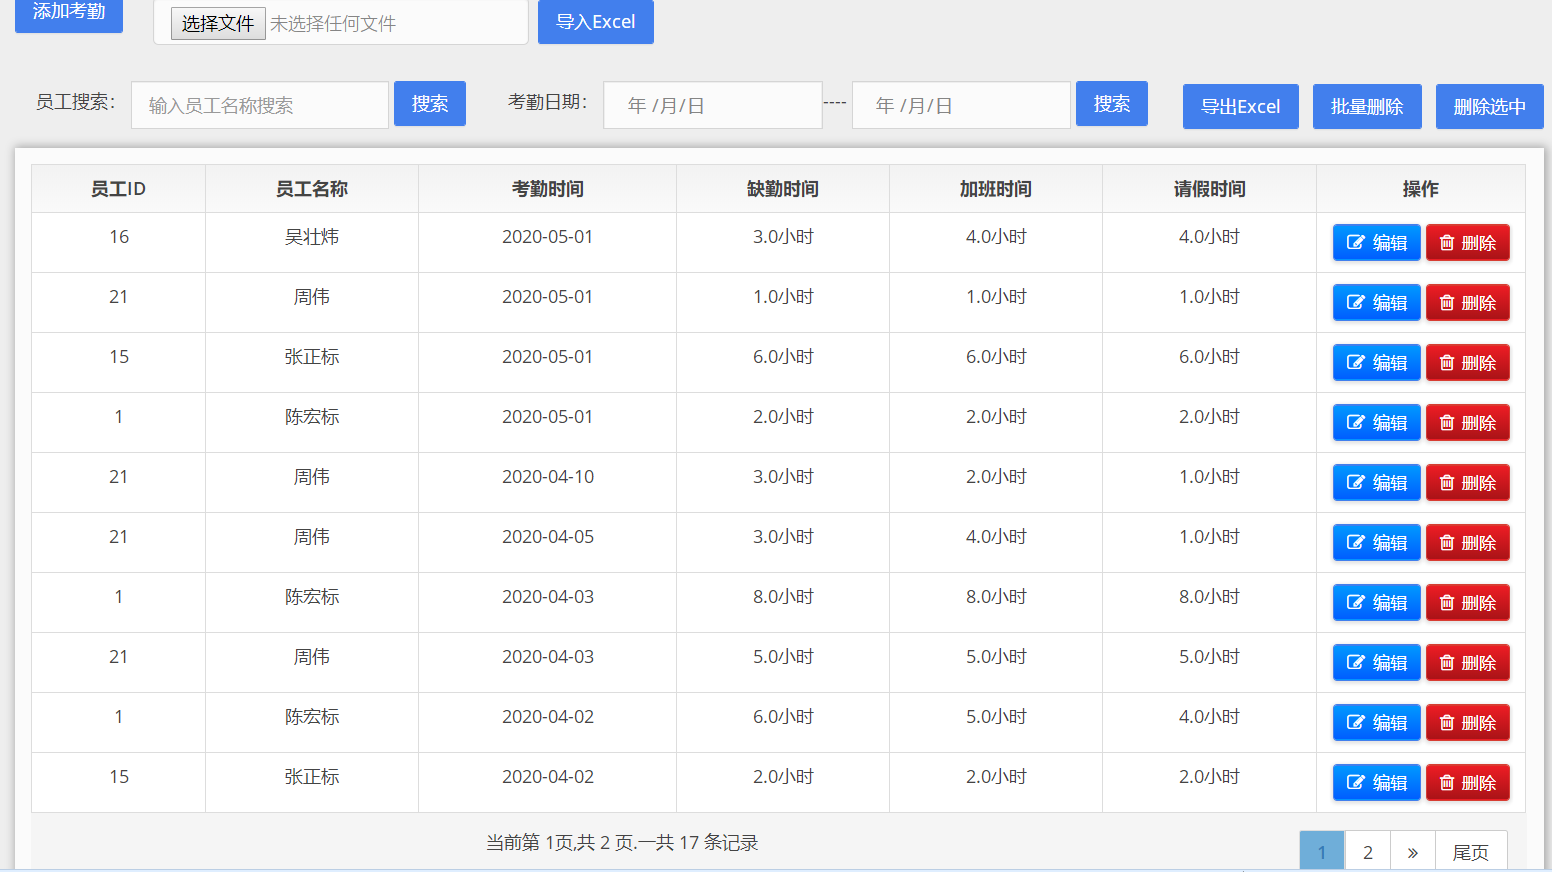The height and width of the screenshot is (872, 1552).
Task: Click the 员工ID column header
Action: pos(119,189)
